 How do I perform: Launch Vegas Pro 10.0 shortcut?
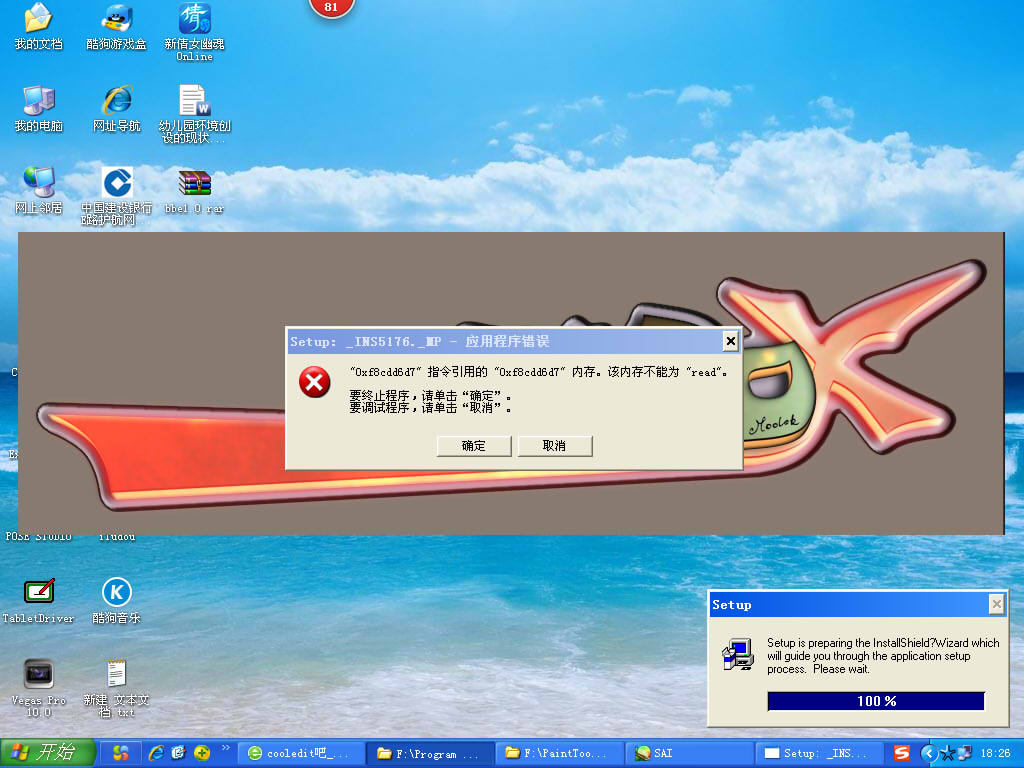(38, 688)
